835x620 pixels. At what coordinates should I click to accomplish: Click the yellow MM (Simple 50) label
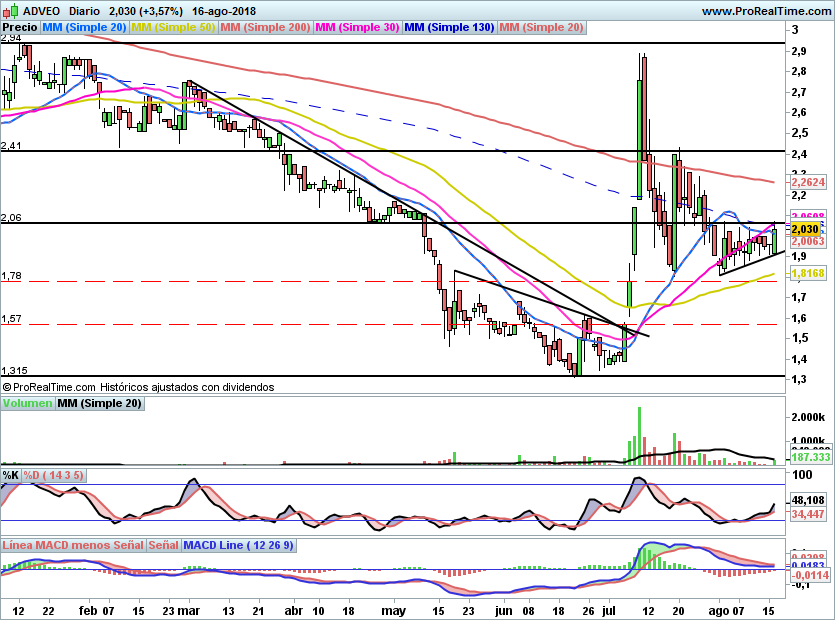point(173,27)
